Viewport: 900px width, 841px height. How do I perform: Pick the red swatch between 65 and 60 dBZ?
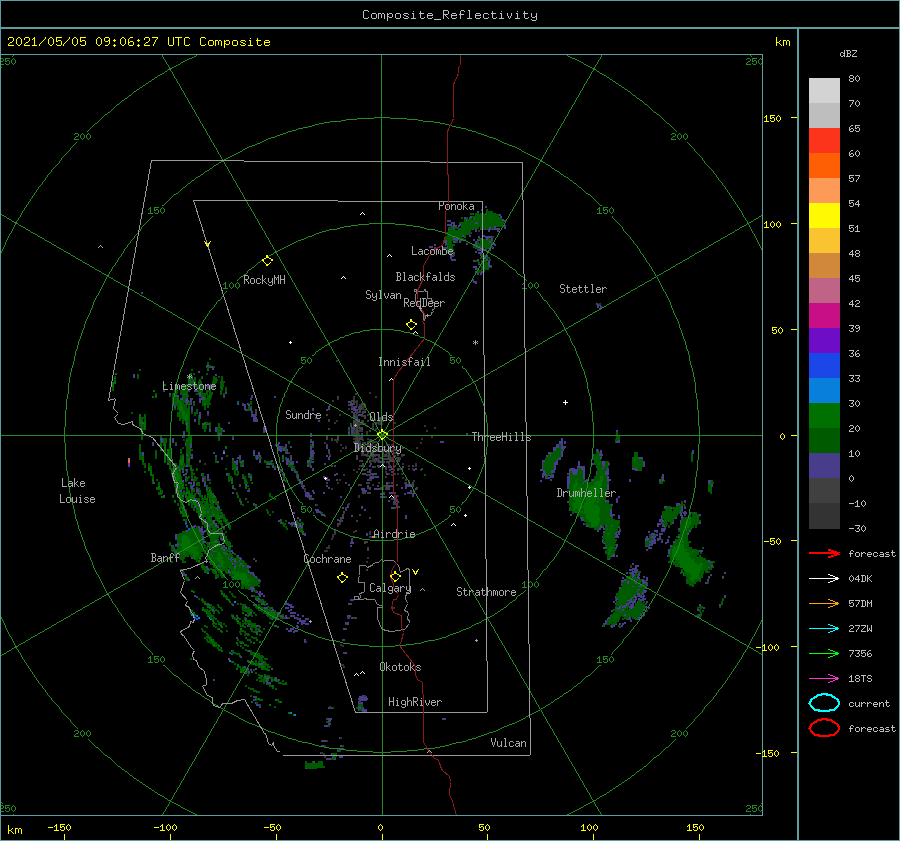tap(824, 141)
